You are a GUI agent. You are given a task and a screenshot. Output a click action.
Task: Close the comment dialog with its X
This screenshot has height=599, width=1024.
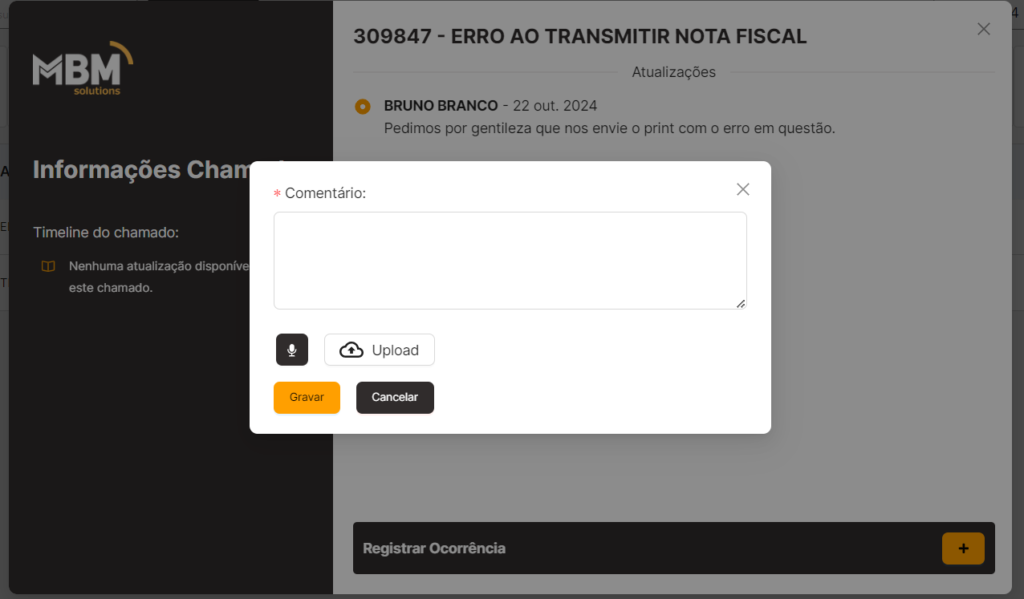[743, 189]
